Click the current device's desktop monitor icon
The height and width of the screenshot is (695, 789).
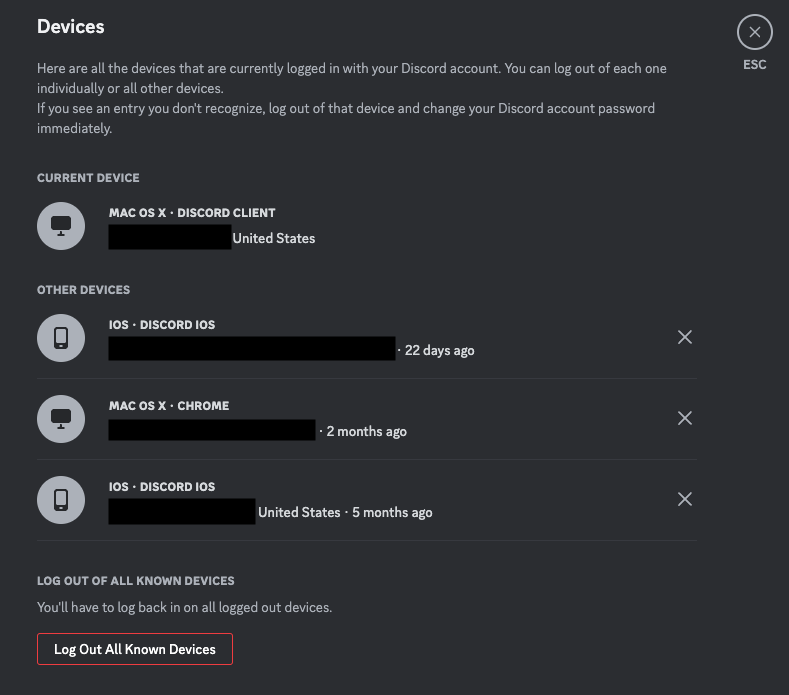click(61, 226)
